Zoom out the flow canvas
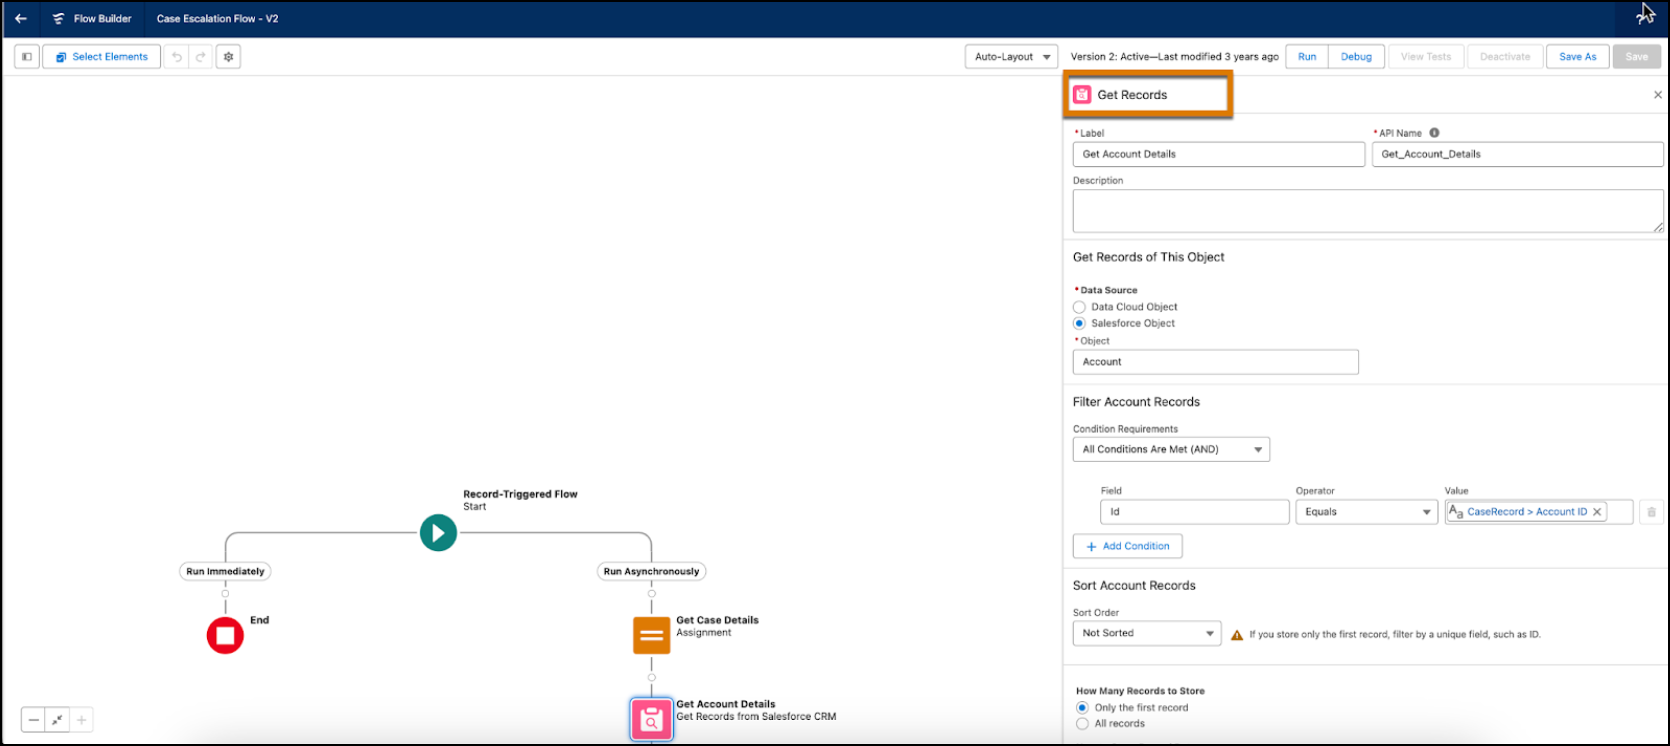Viewport: 1670px width, 746px height. (x=34, y=720)
